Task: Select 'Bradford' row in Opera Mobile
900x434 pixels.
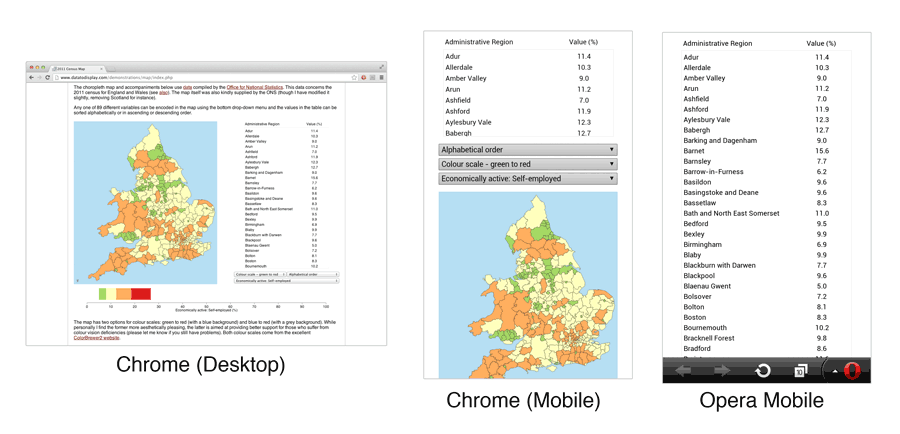Action: point(766,348)
